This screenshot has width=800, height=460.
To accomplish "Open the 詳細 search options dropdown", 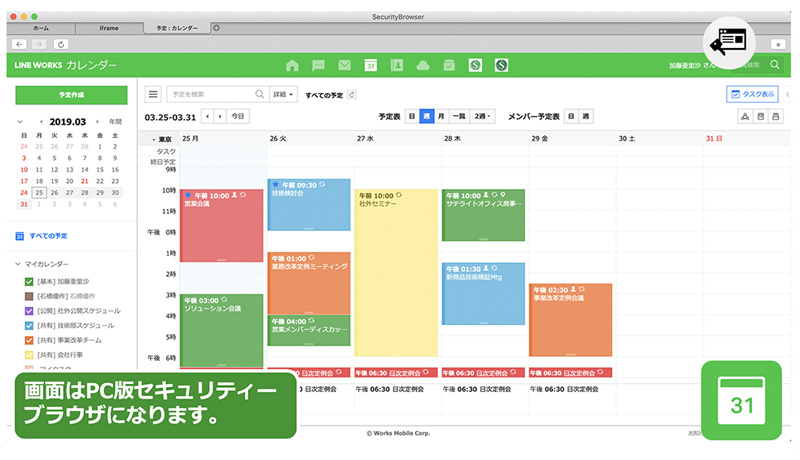I will pyautogui.click(x=283, y=94).
